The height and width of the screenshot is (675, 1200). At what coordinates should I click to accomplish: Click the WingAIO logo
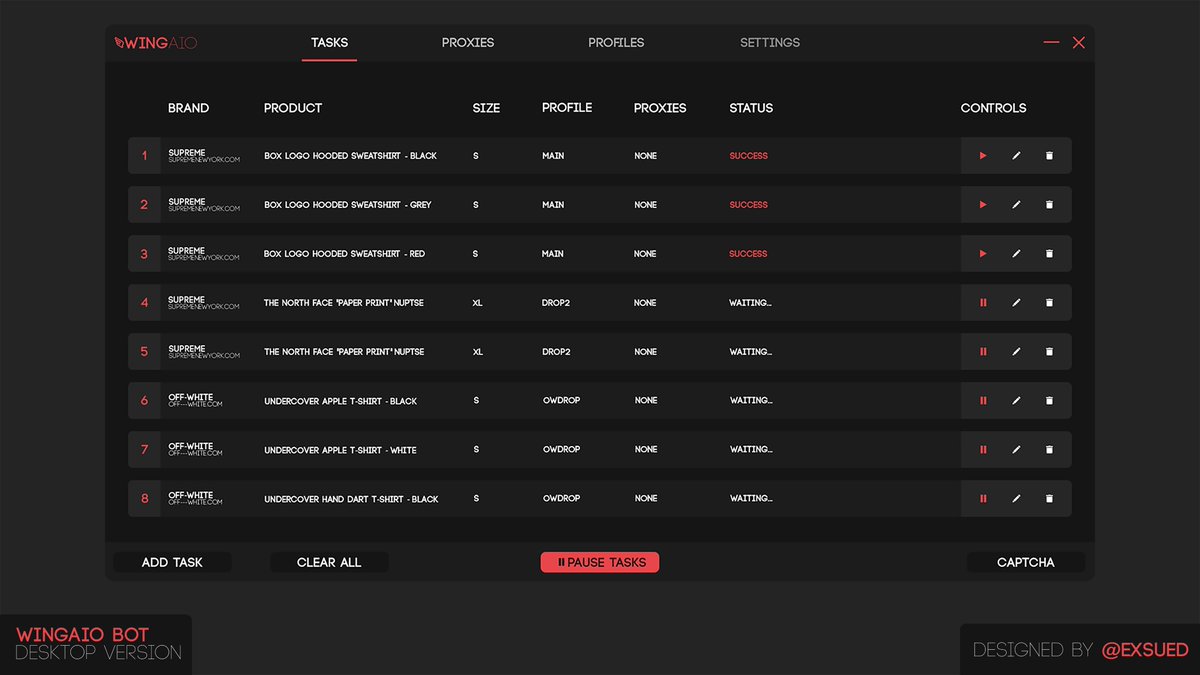156,43
